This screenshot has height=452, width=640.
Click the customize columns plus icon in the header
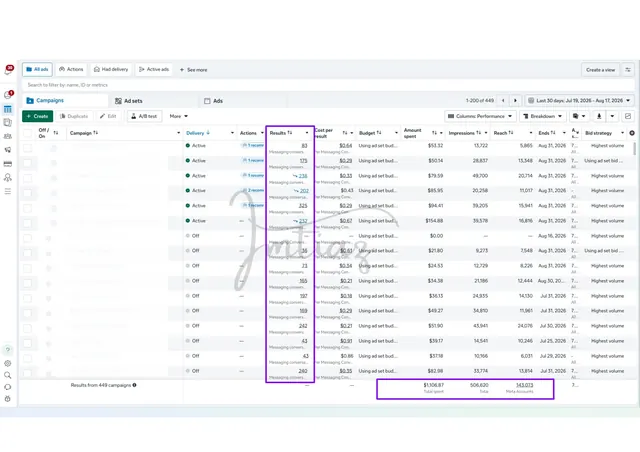click(632, 133)
